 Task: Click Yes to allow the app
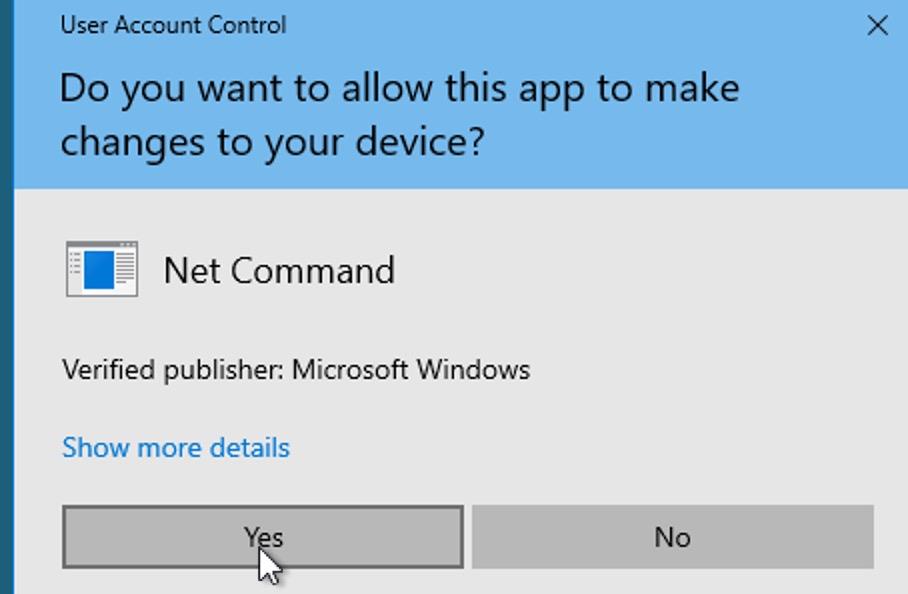pos(262,537)
